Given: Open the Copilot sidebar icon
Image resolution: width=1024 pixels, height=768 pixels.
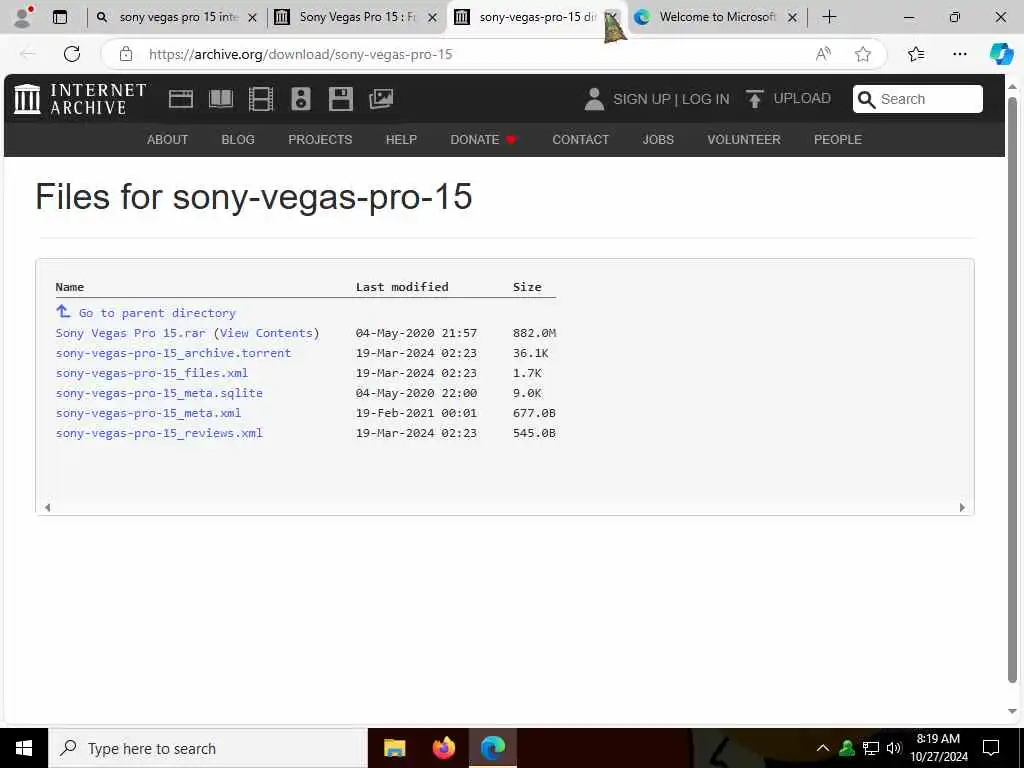Looking at the screenshot, I should [x=1001, y=54].
